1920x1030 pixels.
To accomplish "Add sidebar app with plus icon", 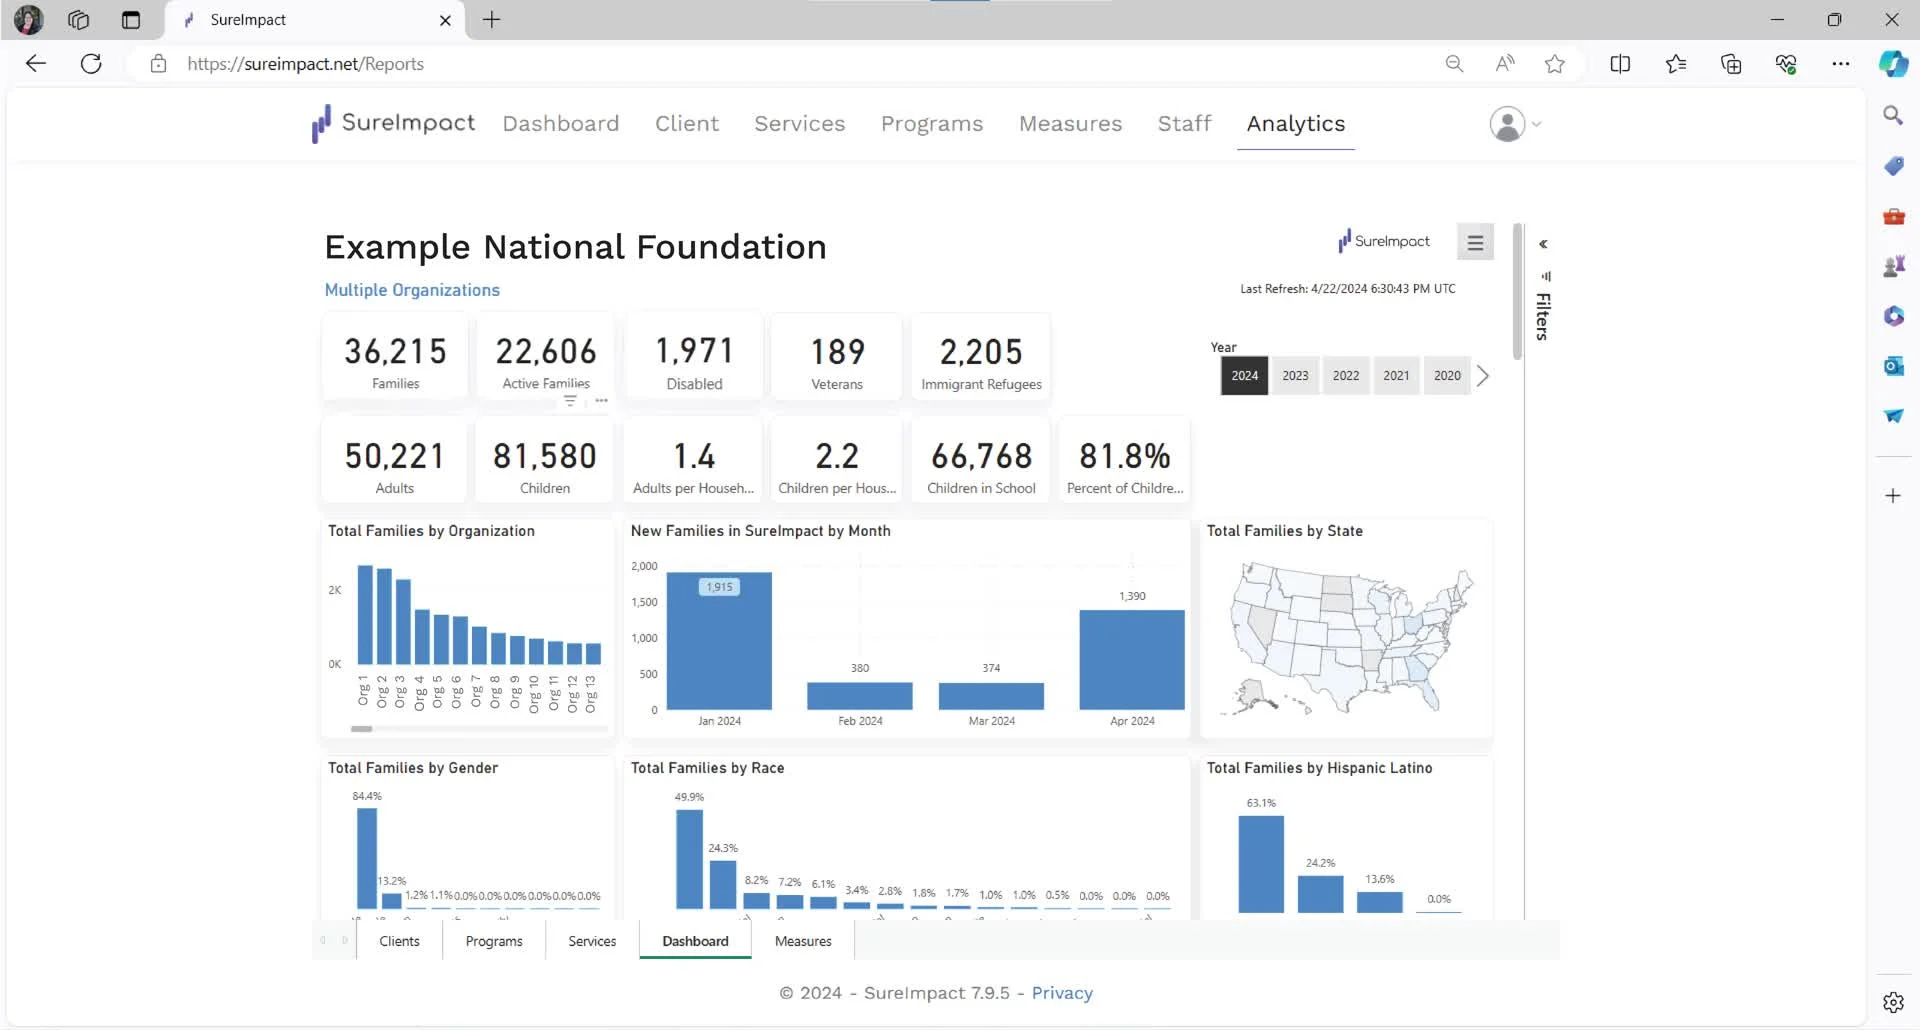I will tap(1893, 496).
